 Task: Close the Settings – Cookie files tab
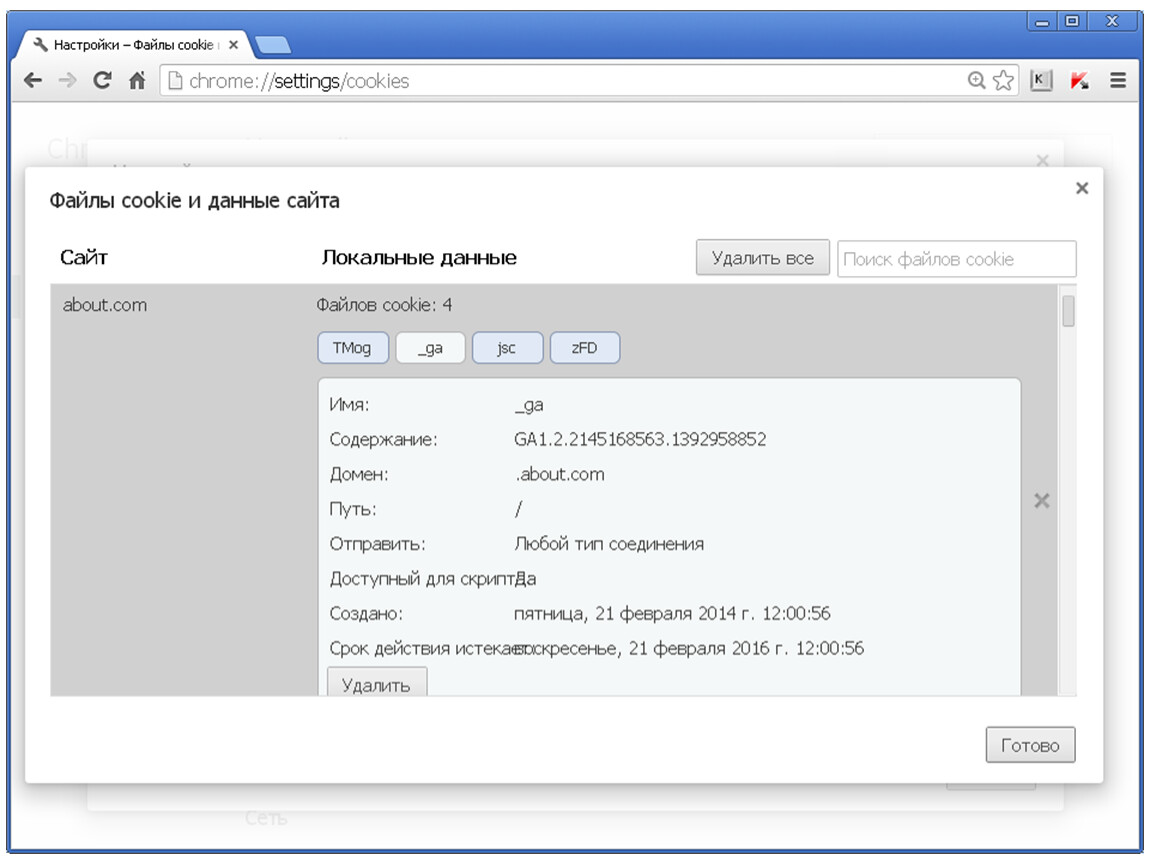click(x=233, y=45)
